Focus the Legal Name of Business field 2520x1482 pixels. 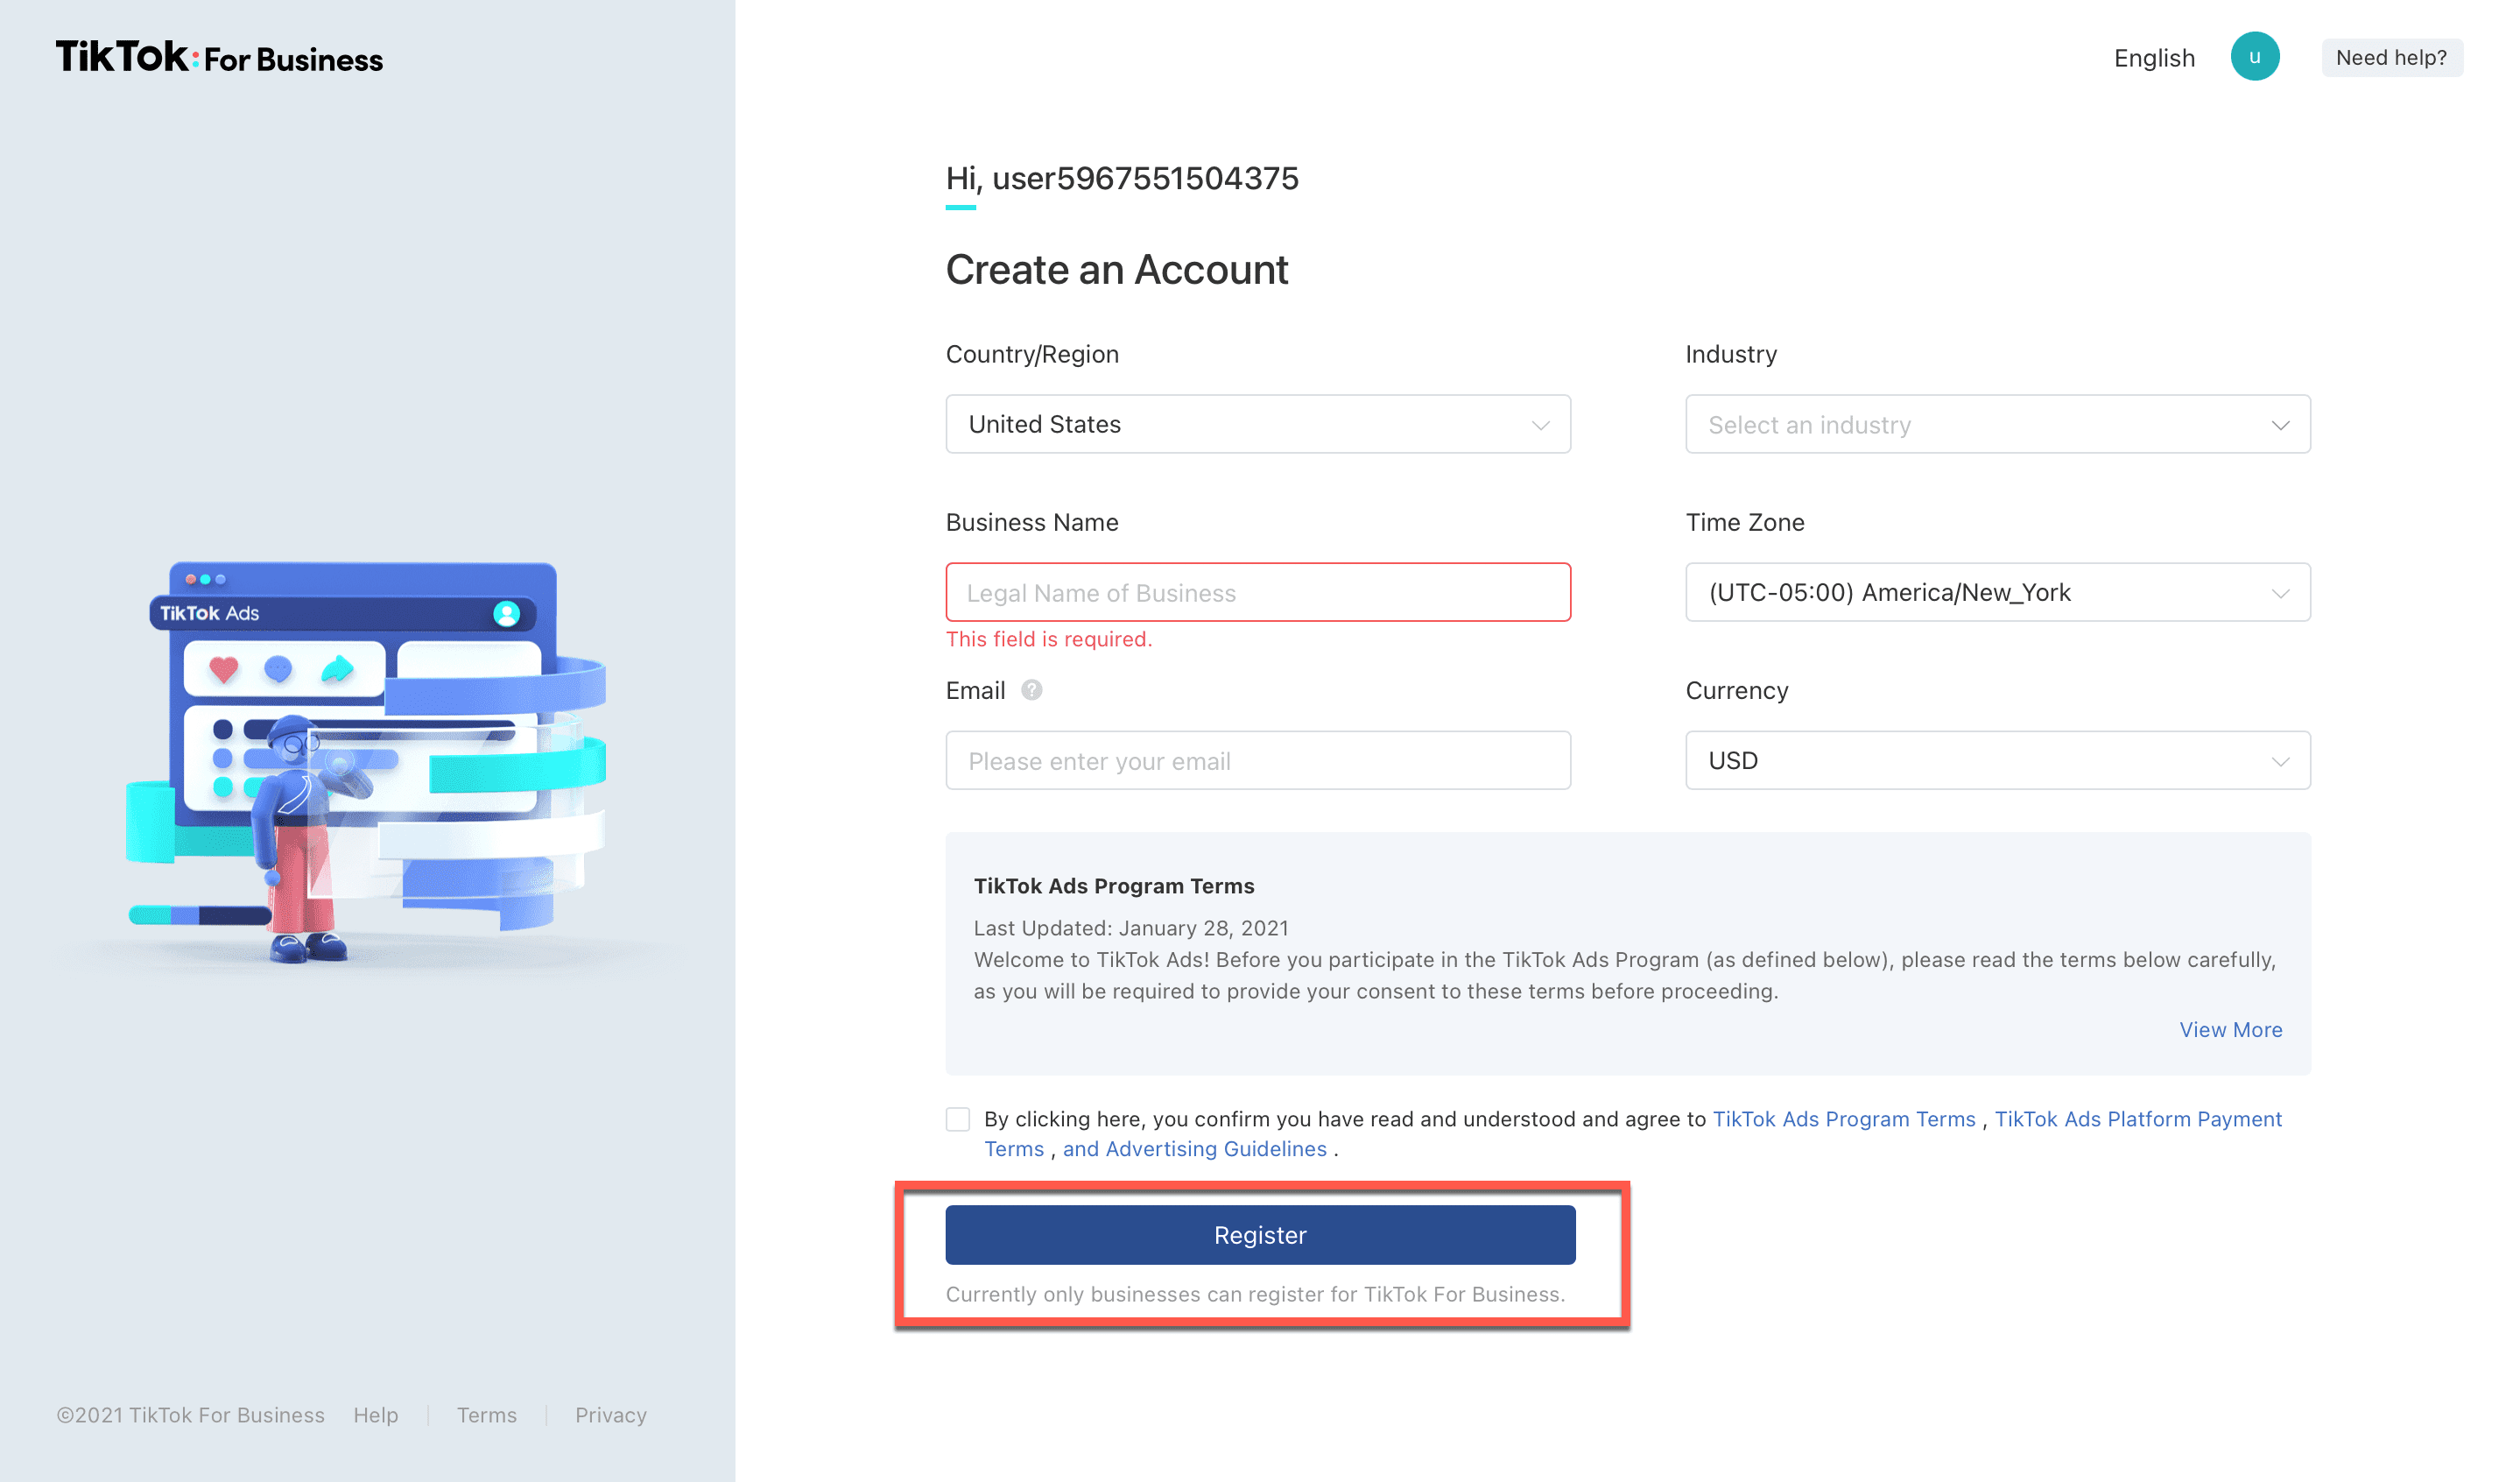(x=1257, y=592)
